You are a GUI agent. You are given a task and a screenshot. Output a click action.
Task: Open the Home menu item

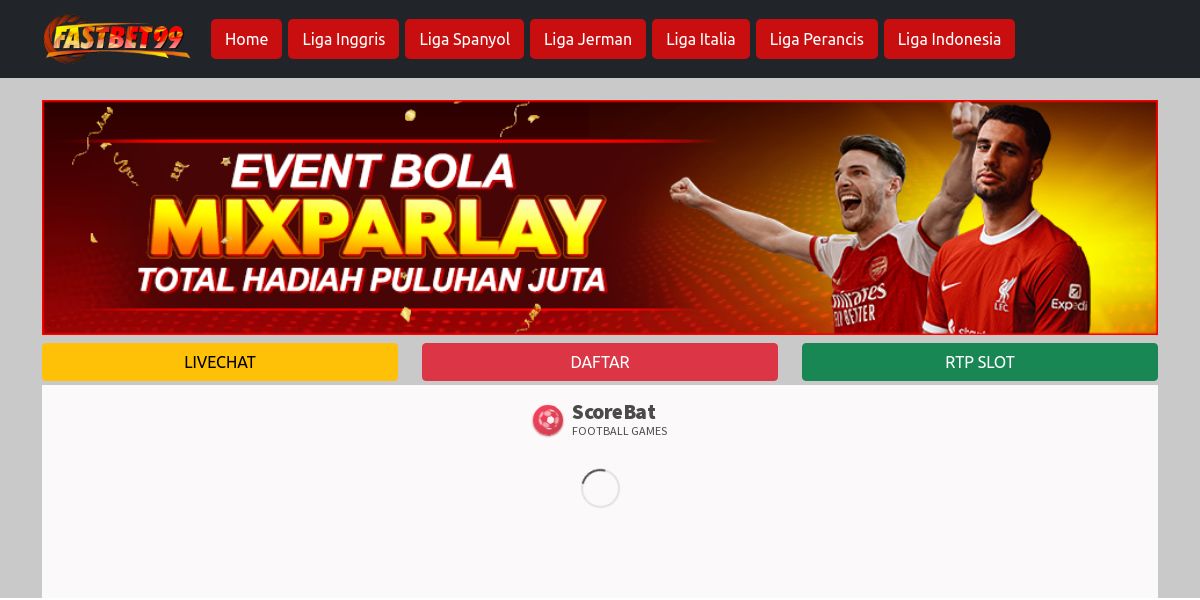click(246, 39)
